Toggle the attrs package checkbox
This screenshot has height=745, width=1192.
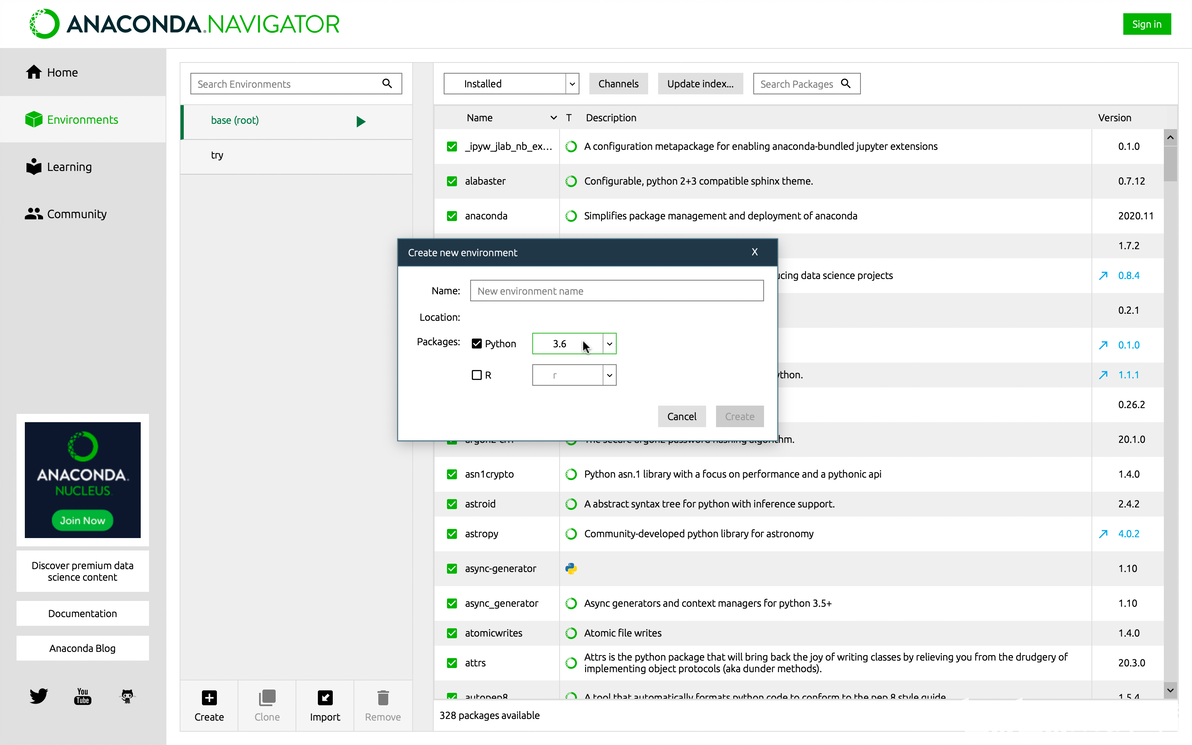click(452, 663)
